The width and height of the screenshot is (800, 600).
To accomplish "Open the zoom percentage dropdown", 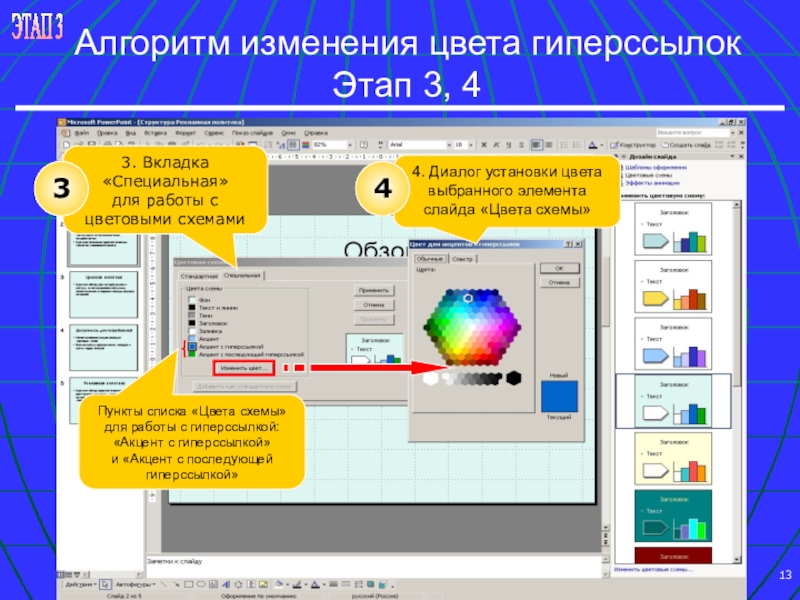I will pyautogui.click(x=349, y=145).
